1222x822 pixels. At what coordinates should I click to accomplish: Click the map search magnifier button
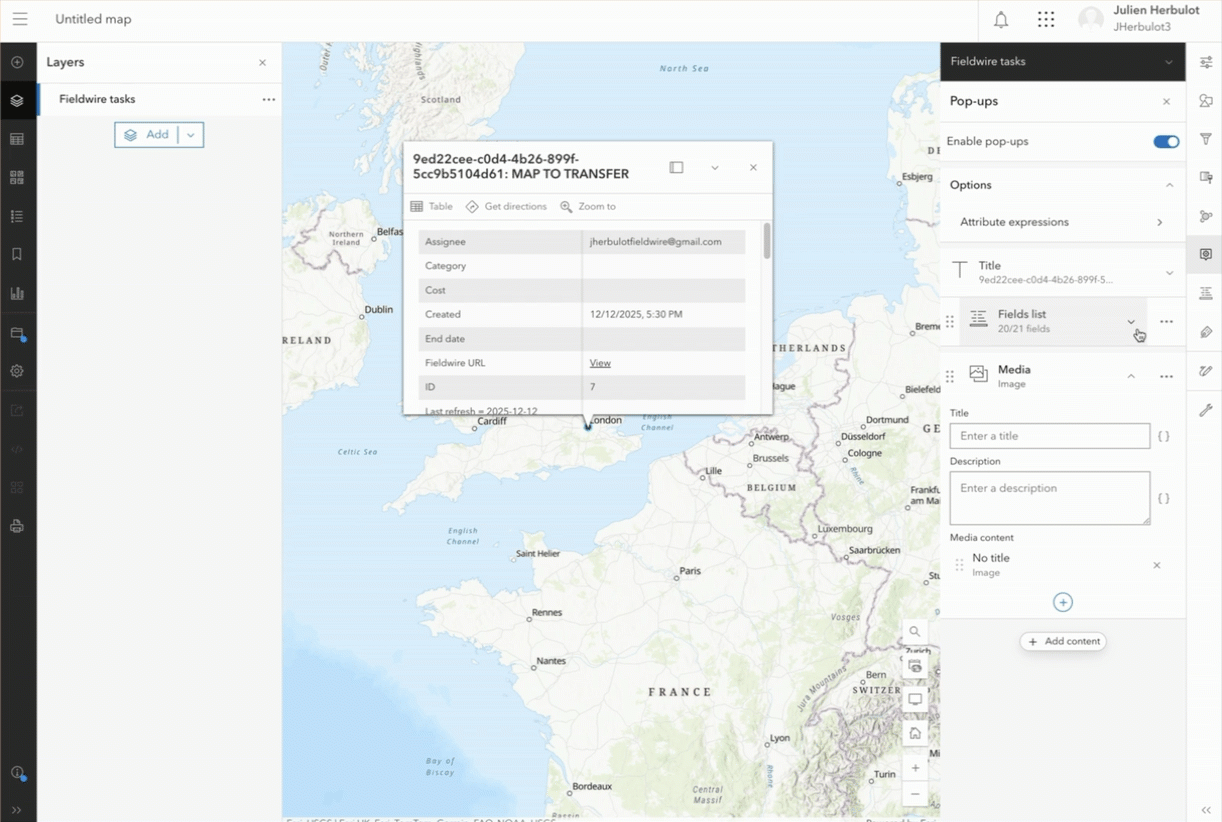click(x=915, y=632)
